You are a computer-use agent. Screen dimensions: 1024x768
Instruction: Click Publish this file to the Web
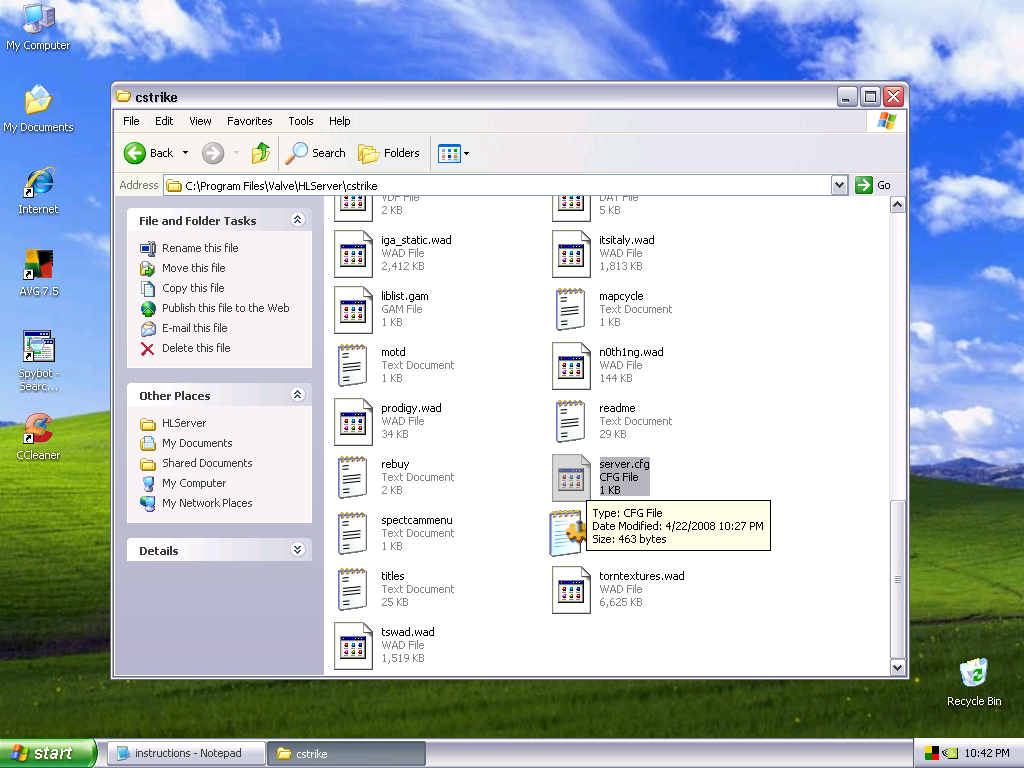coord(225,308)
